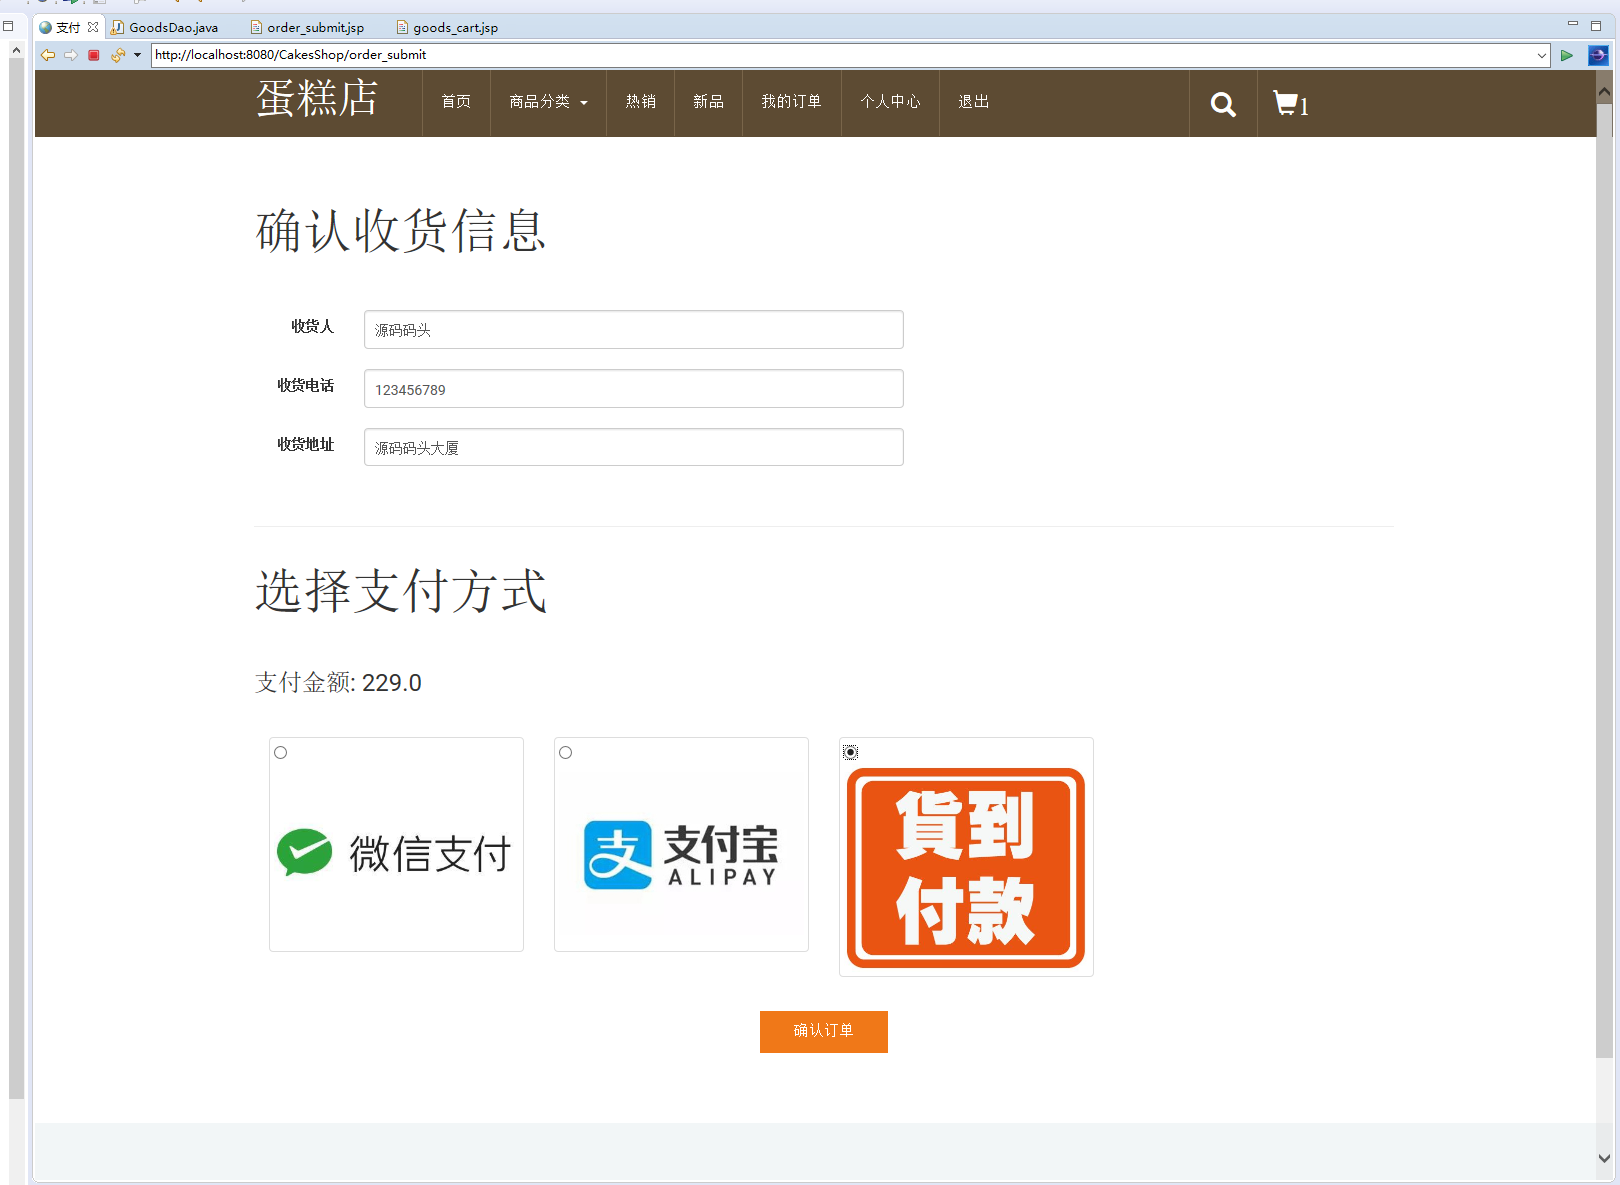Click inside the 收货人 recipient input field
The height and width of the screenshot is (1185, 1620).
click(633, 329)
